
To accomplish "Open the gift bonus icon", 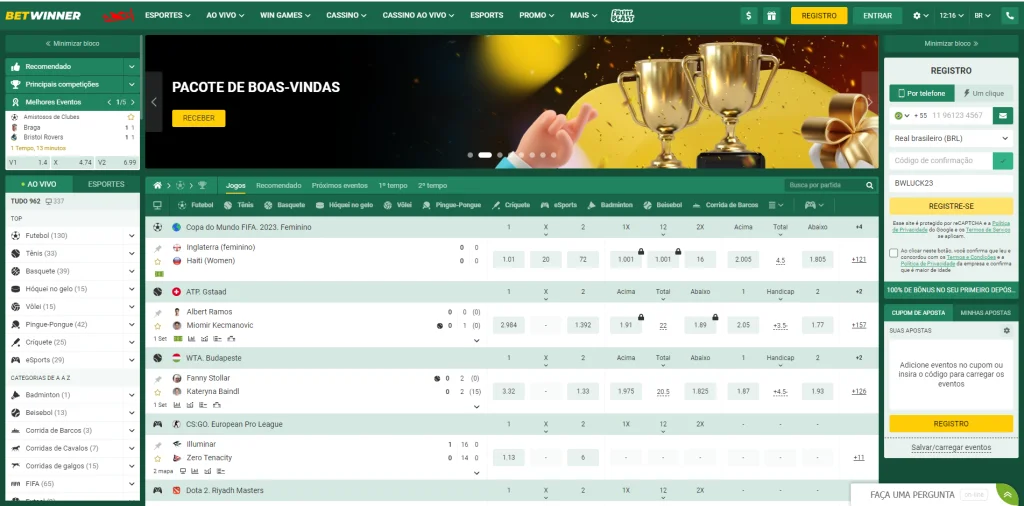I will point(772,16).
